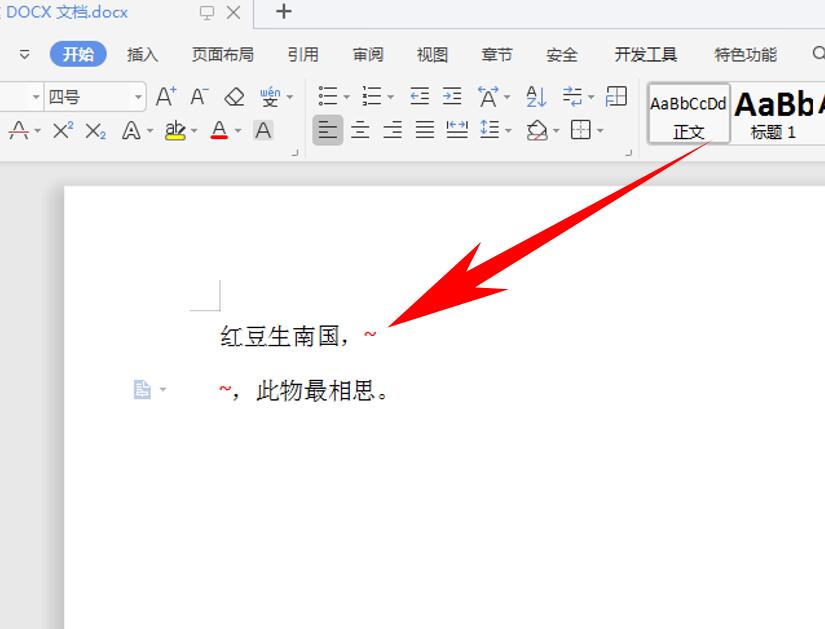
Task: Click the phonetic guide wén icon
Action: click(270, 97)
